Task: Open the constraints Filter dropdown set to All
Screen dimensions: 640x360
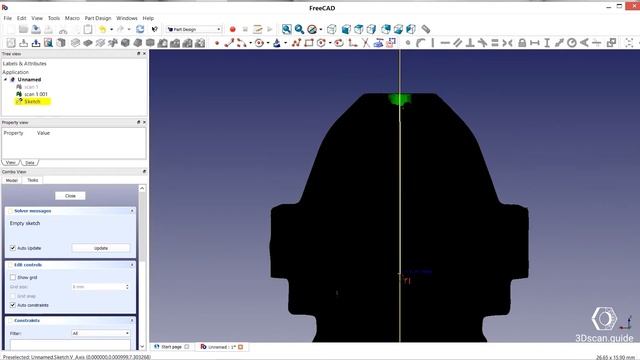Action: pyautogui.click(x=101, y=333)
